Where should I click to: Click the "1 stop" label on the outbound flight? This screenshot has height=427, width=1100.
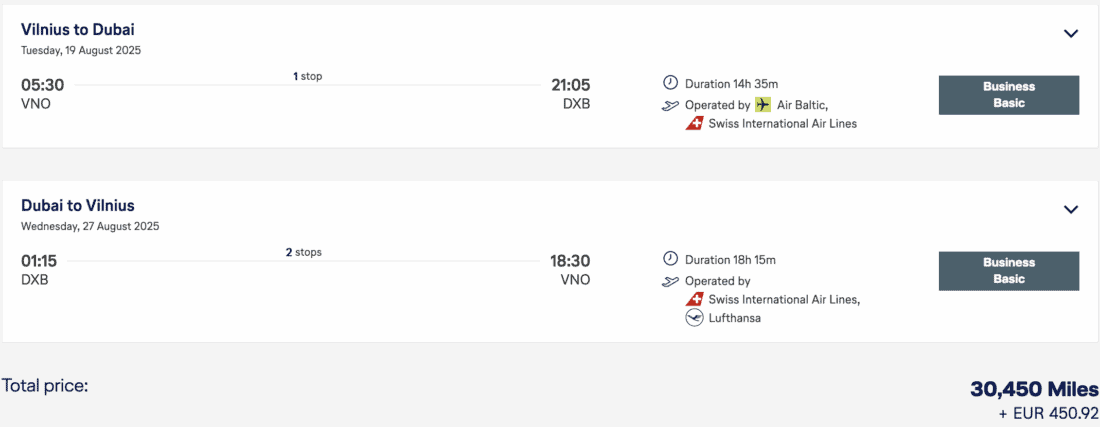[307, 76]
